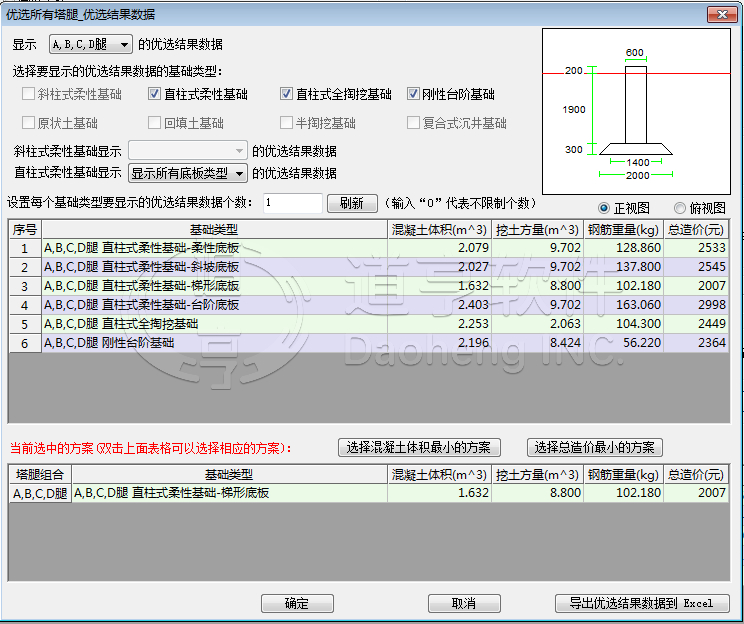
Task: Click the excavation cell 2.063
Action: [537, 324]
